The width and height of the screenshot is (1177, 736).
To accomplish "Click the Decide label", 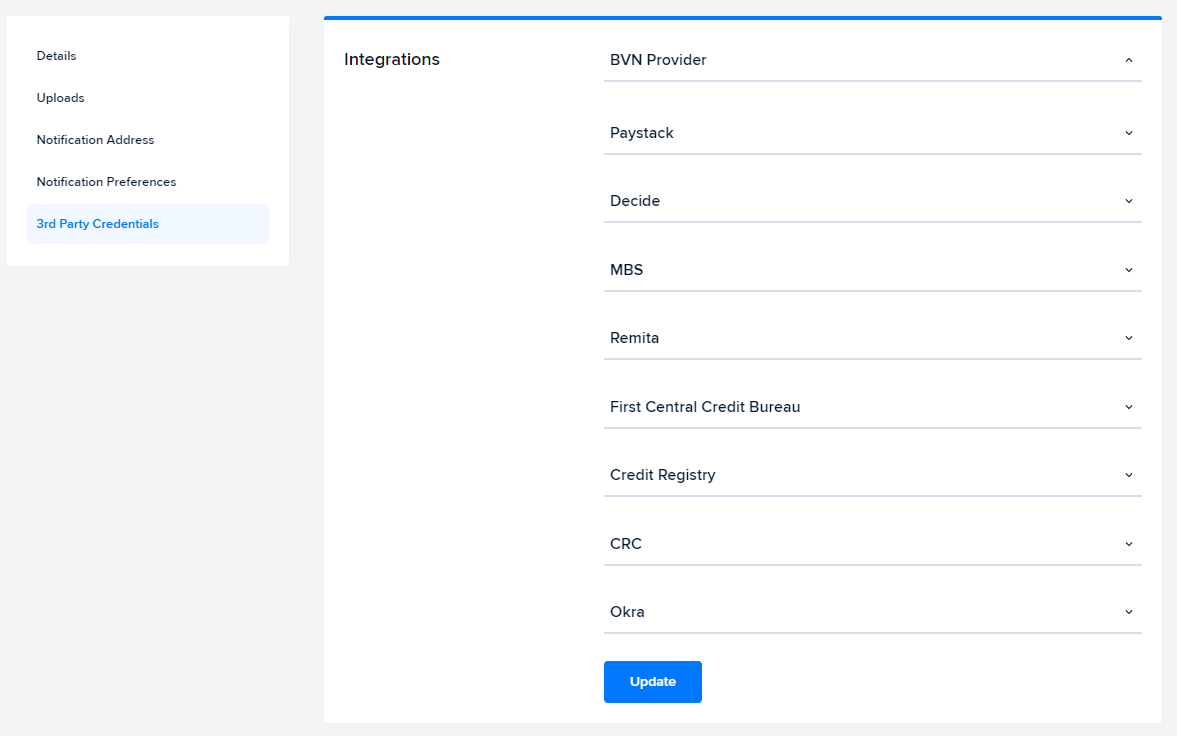I will tap(634, 201).
